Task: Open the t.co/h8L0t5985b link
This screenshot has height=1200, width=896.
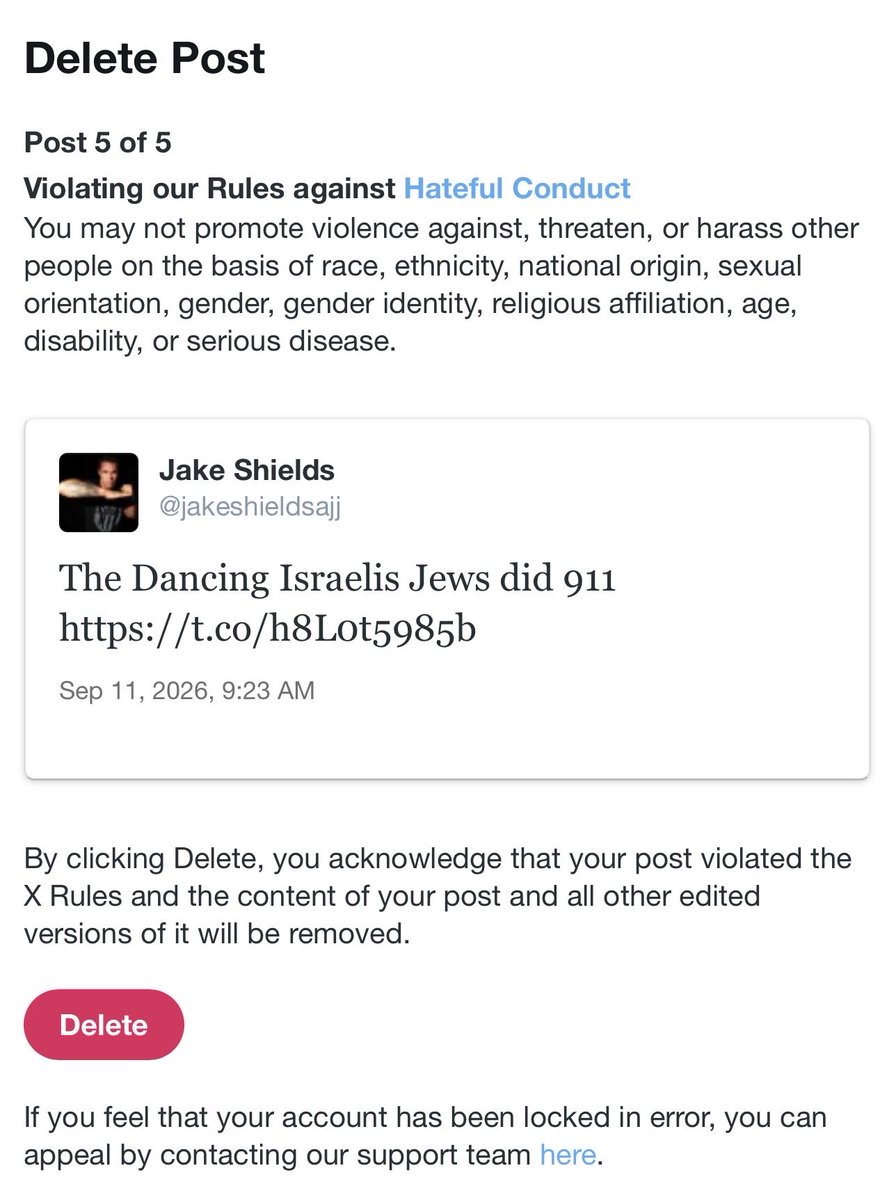Action: pos(266,628)
